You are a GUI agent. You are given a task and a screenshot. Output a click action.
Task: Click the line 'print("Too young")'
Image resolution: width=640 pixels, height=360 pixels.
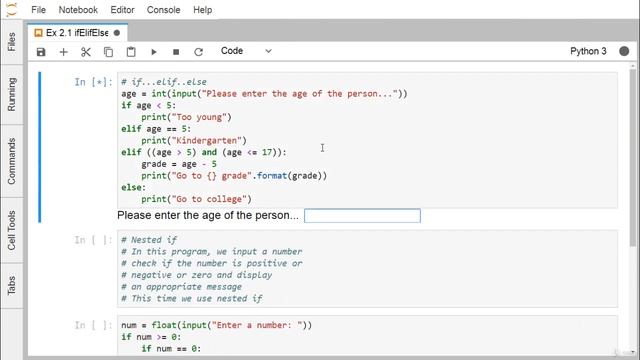pos(187,117)
